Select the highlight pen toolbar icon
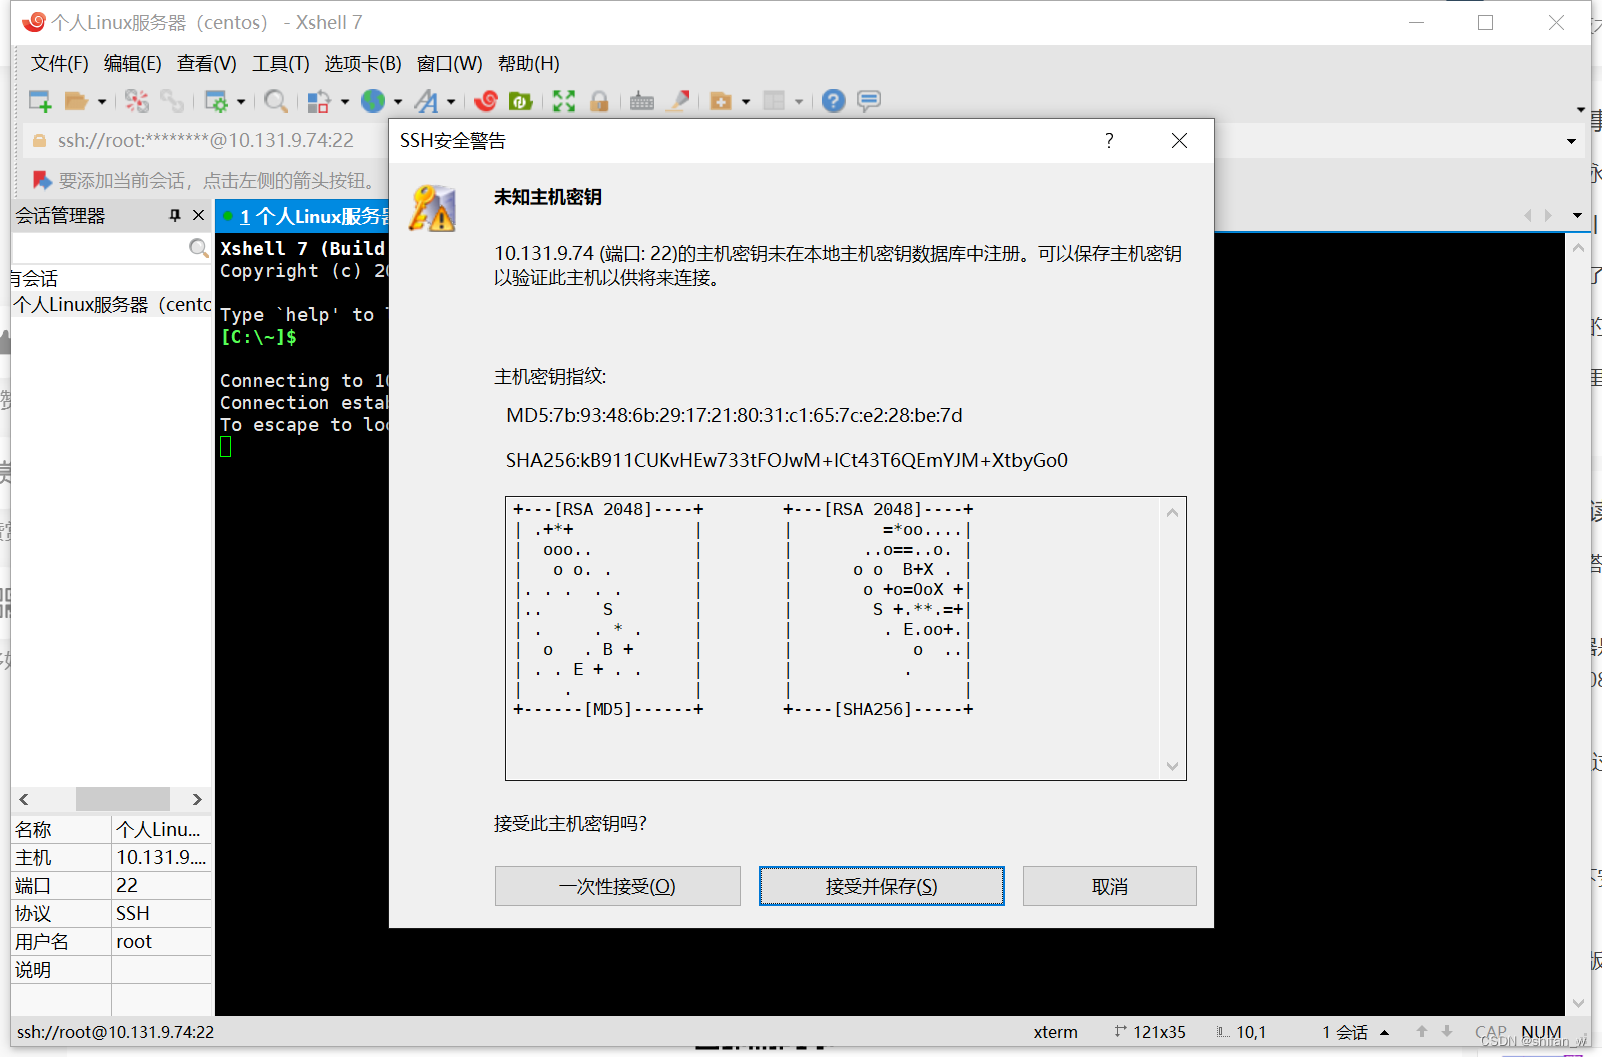This screenshot has height=1057, width=1602. [678, 100]
